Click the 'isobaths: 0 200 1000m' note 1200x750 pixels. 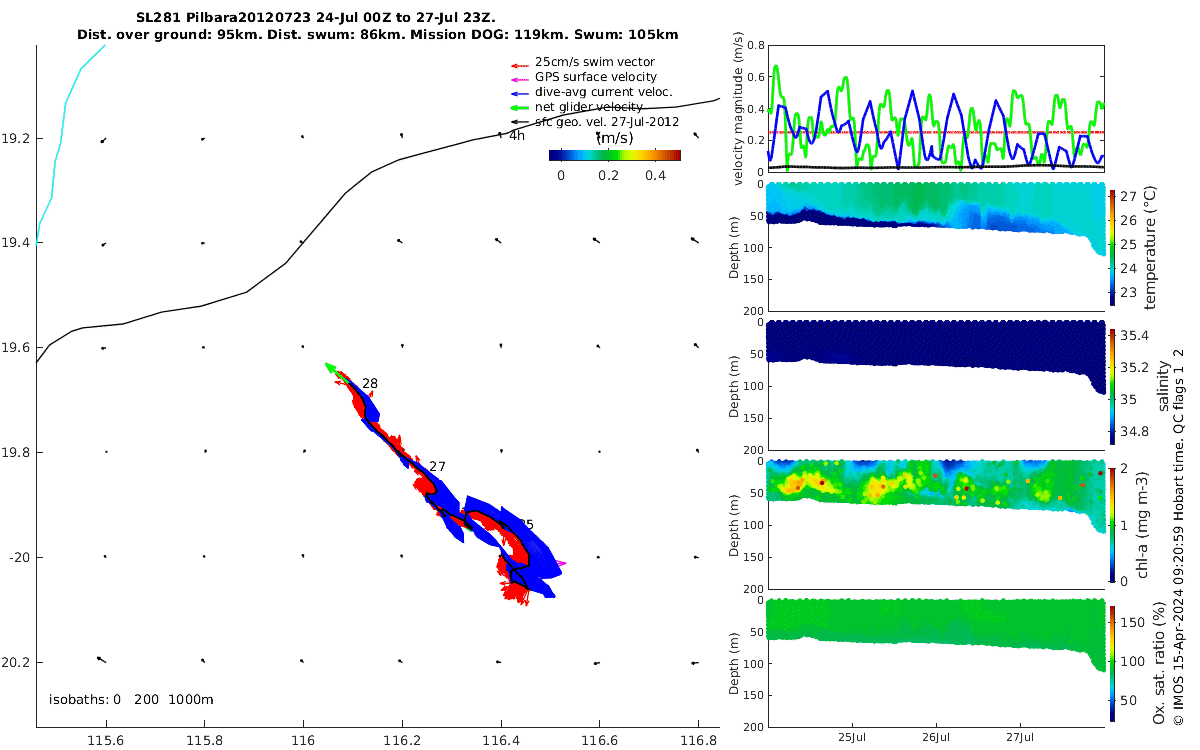click(131, 700)
